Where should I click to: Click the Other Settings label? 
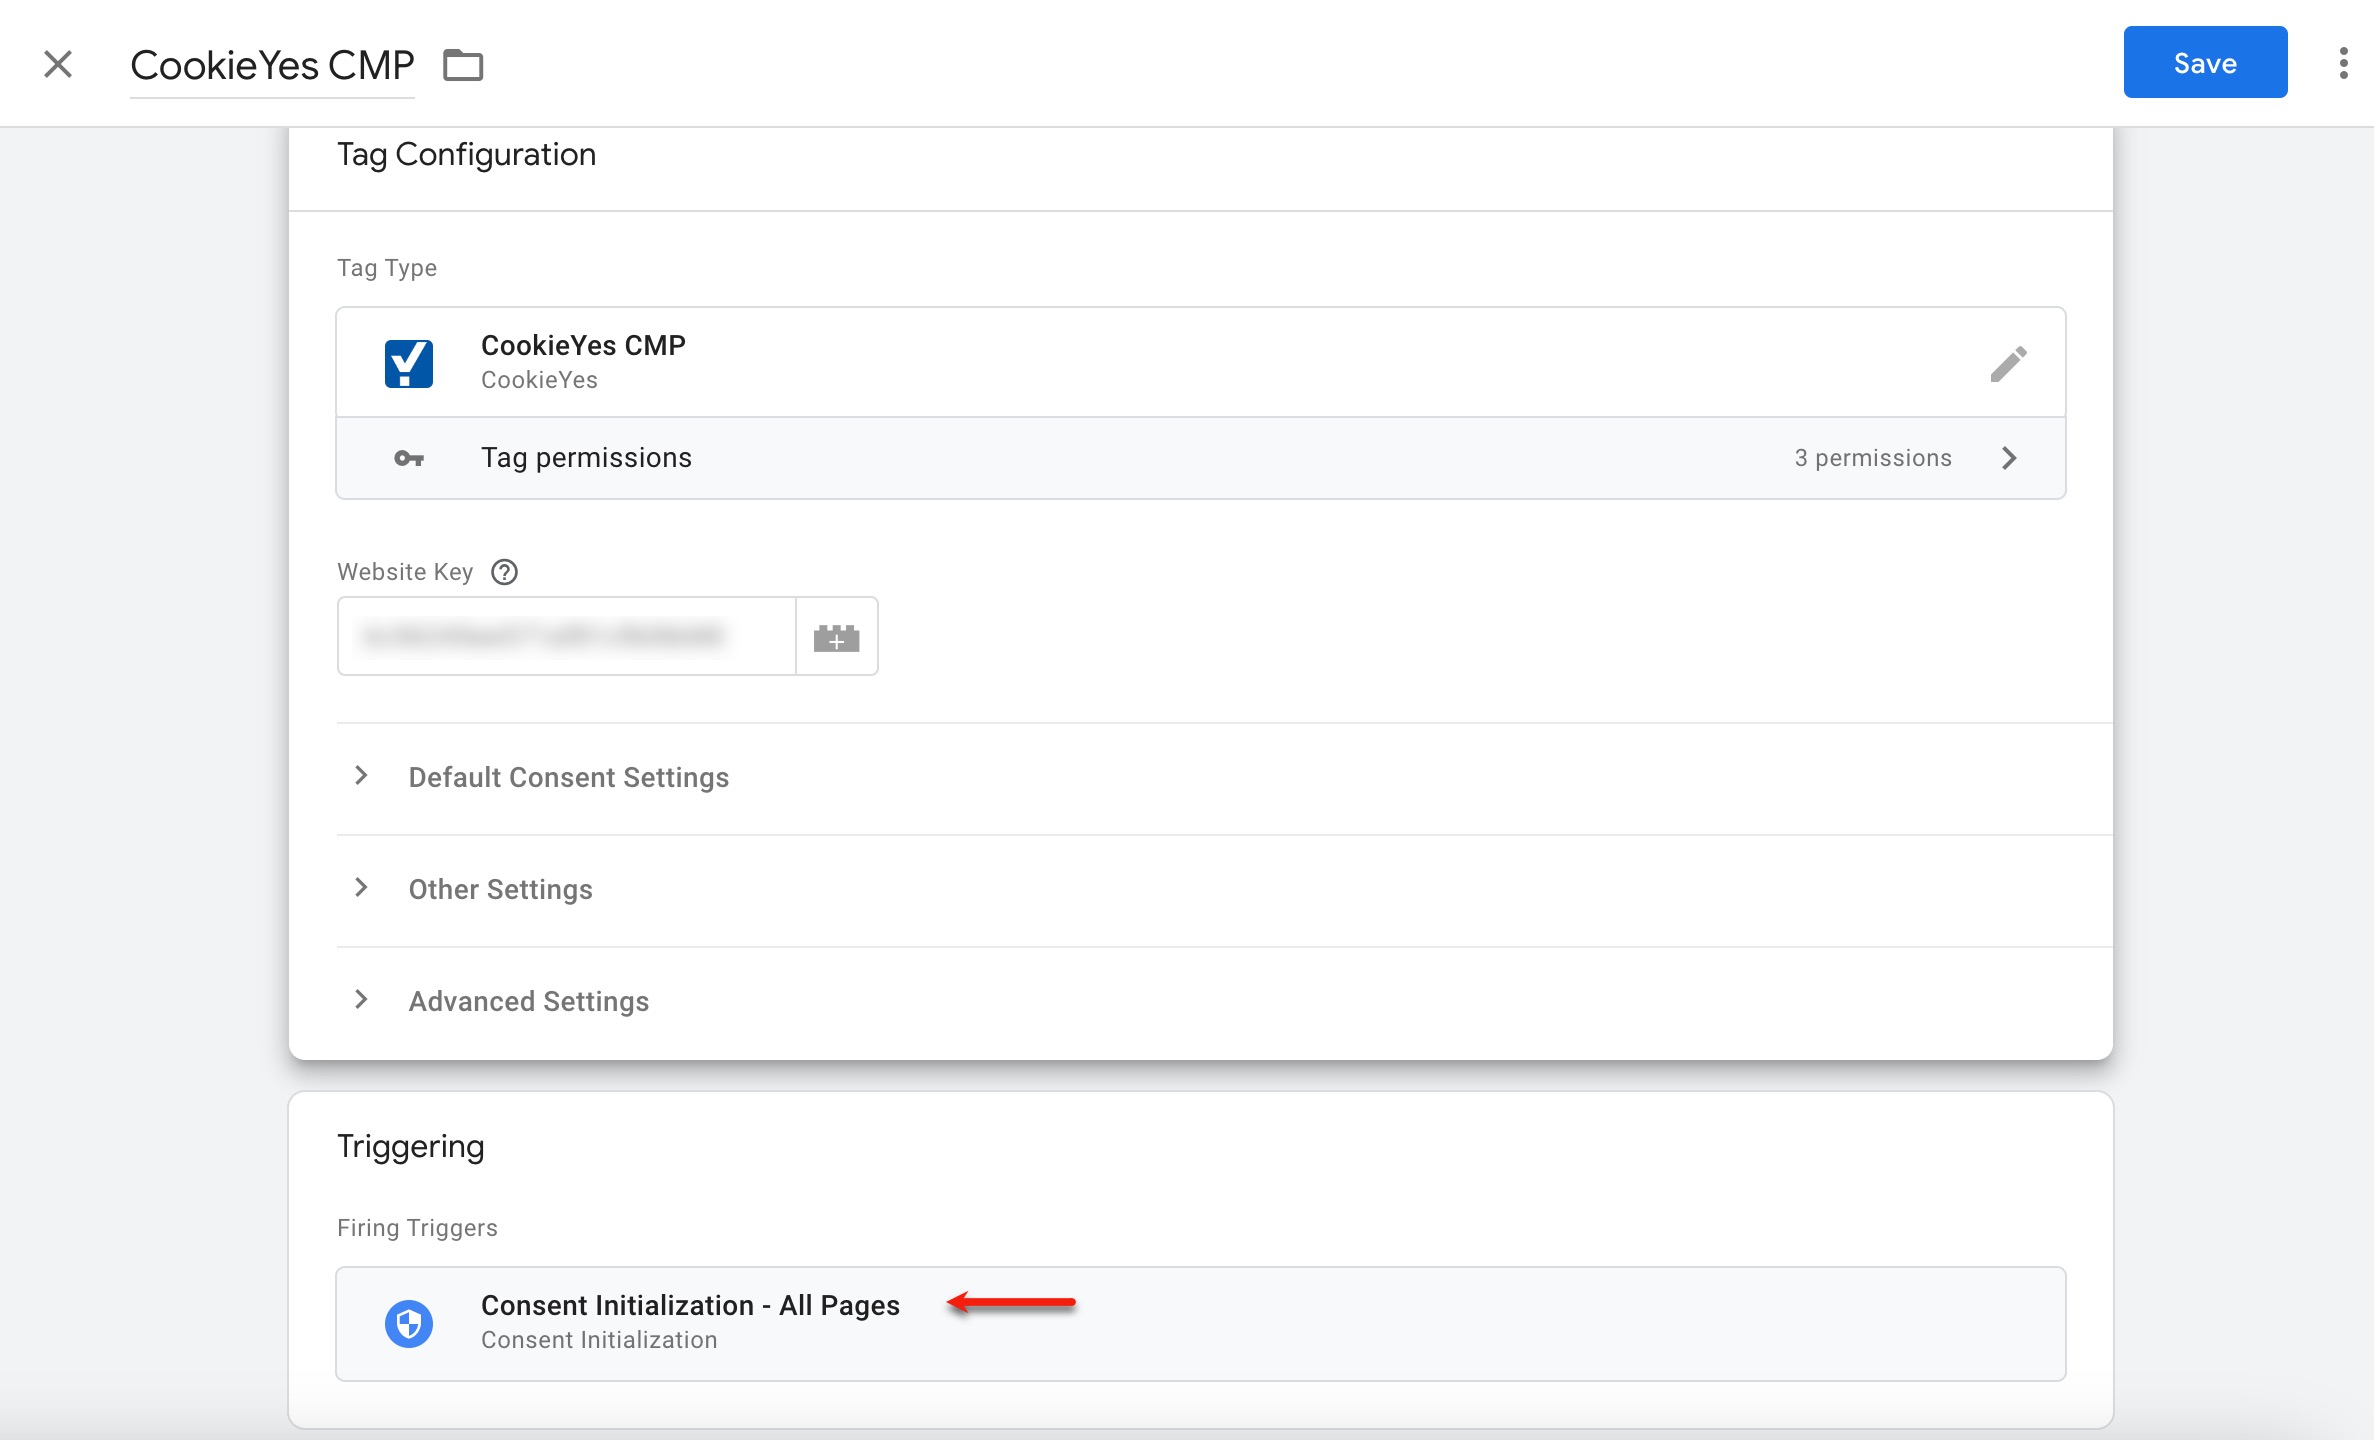[501, 889]
